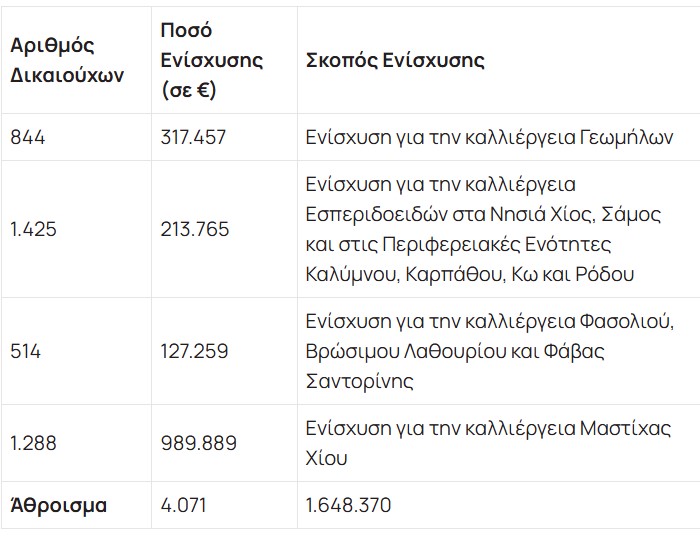Click the beneficiaries value 1.425

pyautogui.click(x=33, y=229)
